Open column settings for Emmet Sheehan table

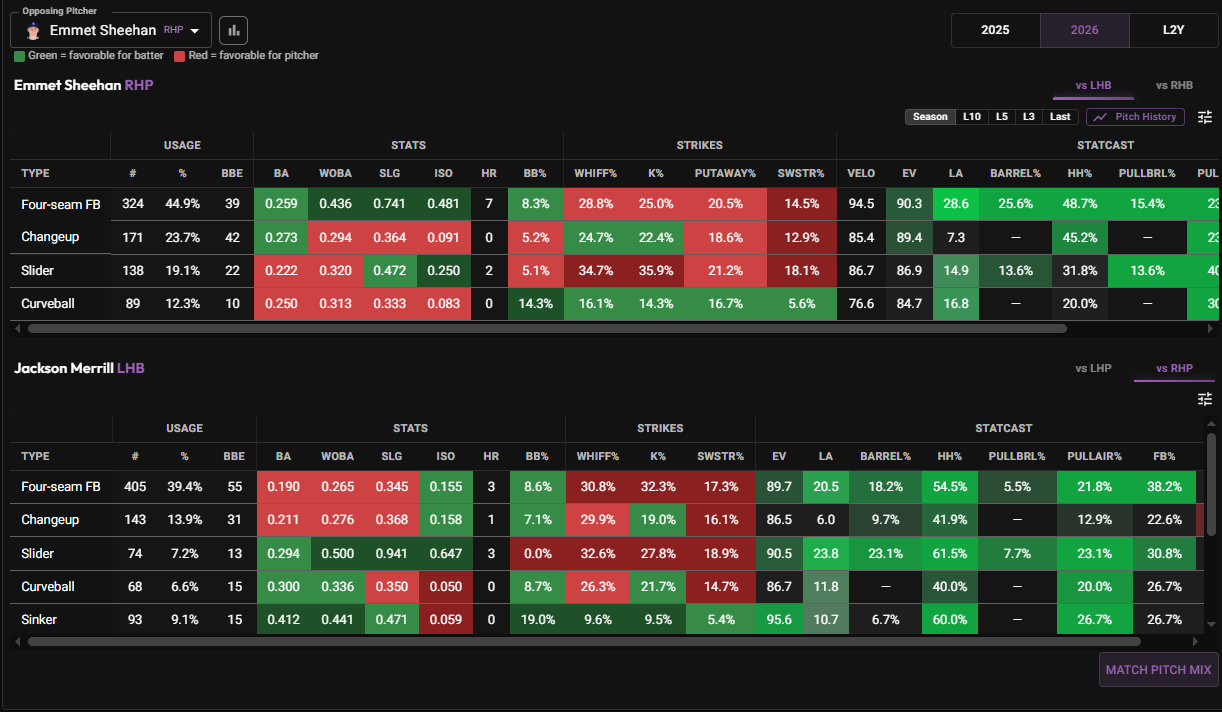[x=1204, y=117]
